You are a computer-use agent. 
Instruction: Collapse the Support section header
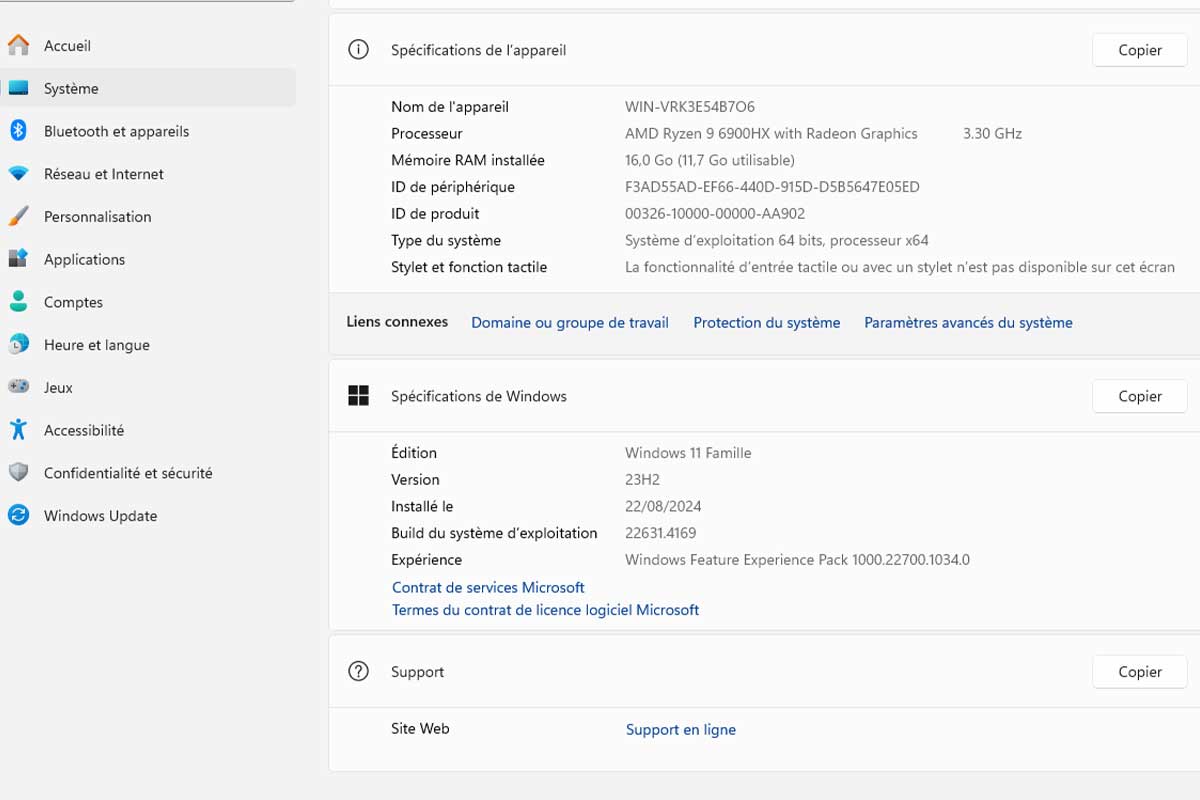coord(764,672)
